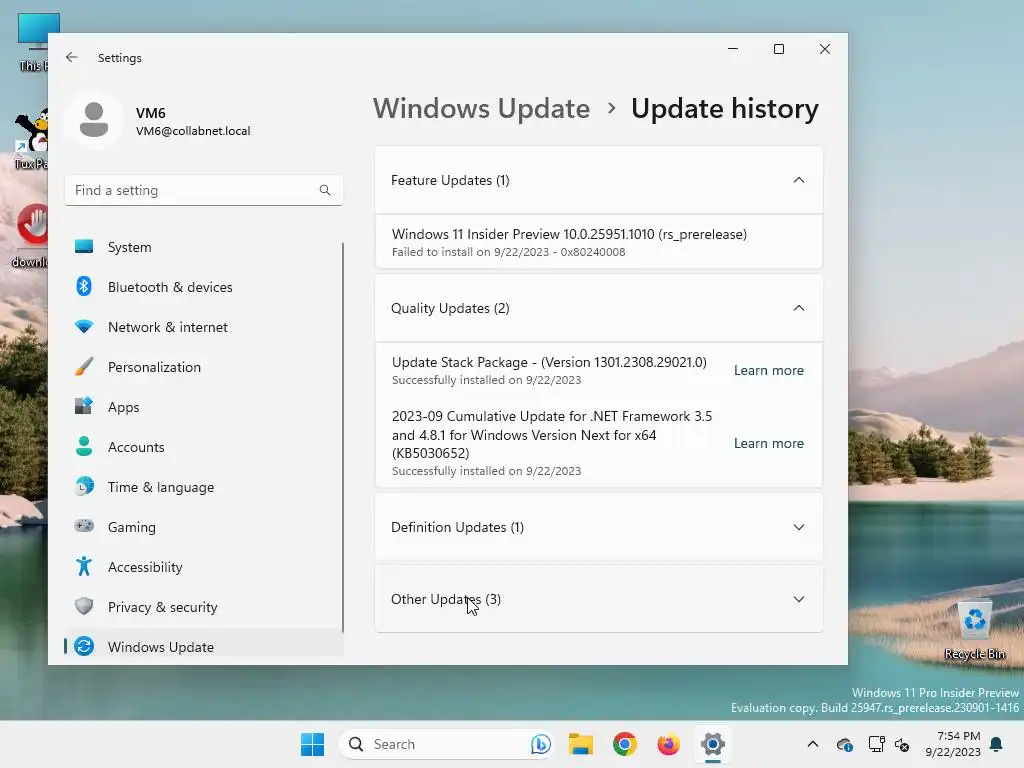Click the back arrow in Settings
1024x768 pixels.
[x=72, y=57]
